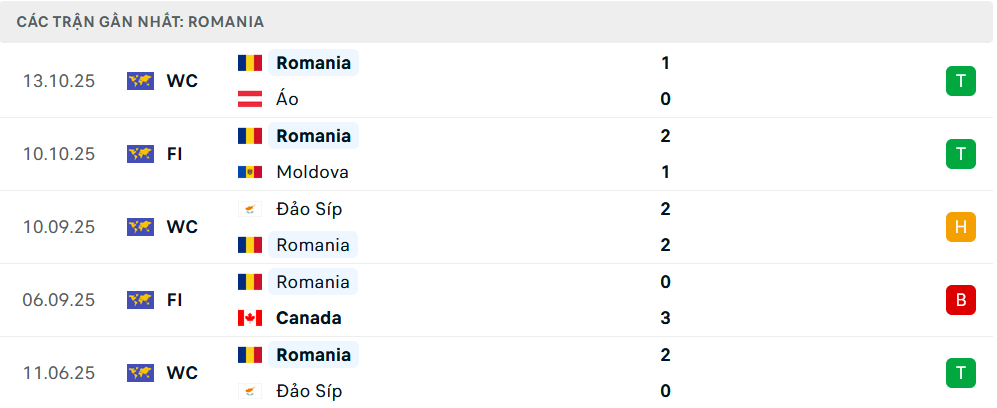Click green T badge for Moldova match
Screen dimensions: 997x408
pos(960,154)
